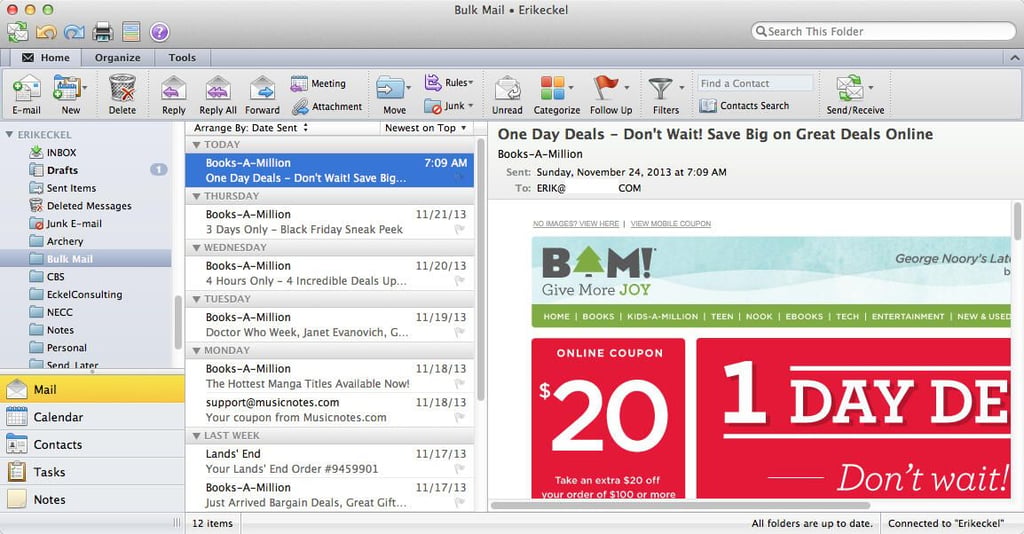Toggle flag on Doctor Who Week message
The height and width of the screenshot is (534, 1024).
point(460,332)
